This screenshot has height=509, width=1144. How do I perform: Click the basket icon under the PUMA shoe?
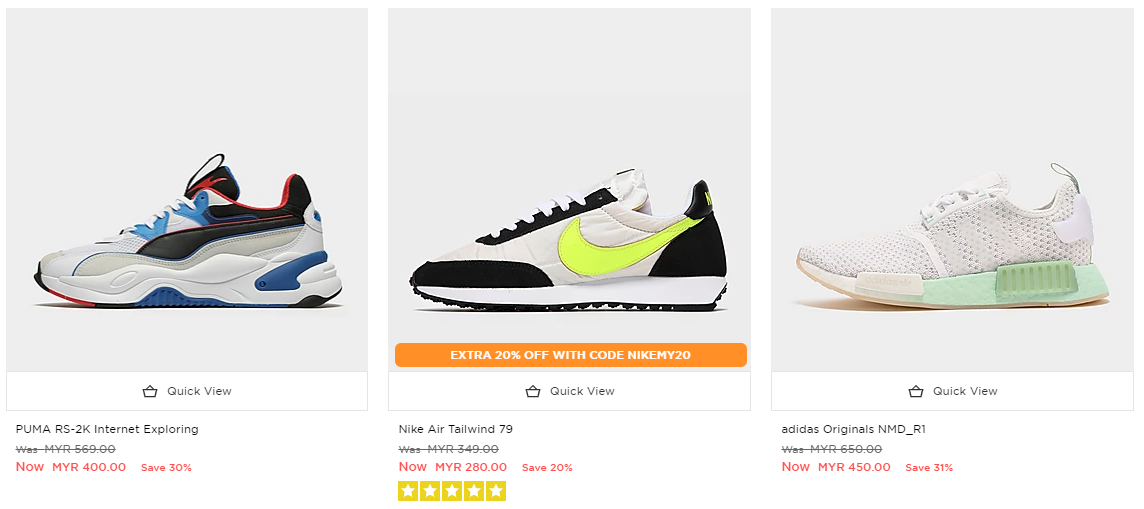click(150, 391)
